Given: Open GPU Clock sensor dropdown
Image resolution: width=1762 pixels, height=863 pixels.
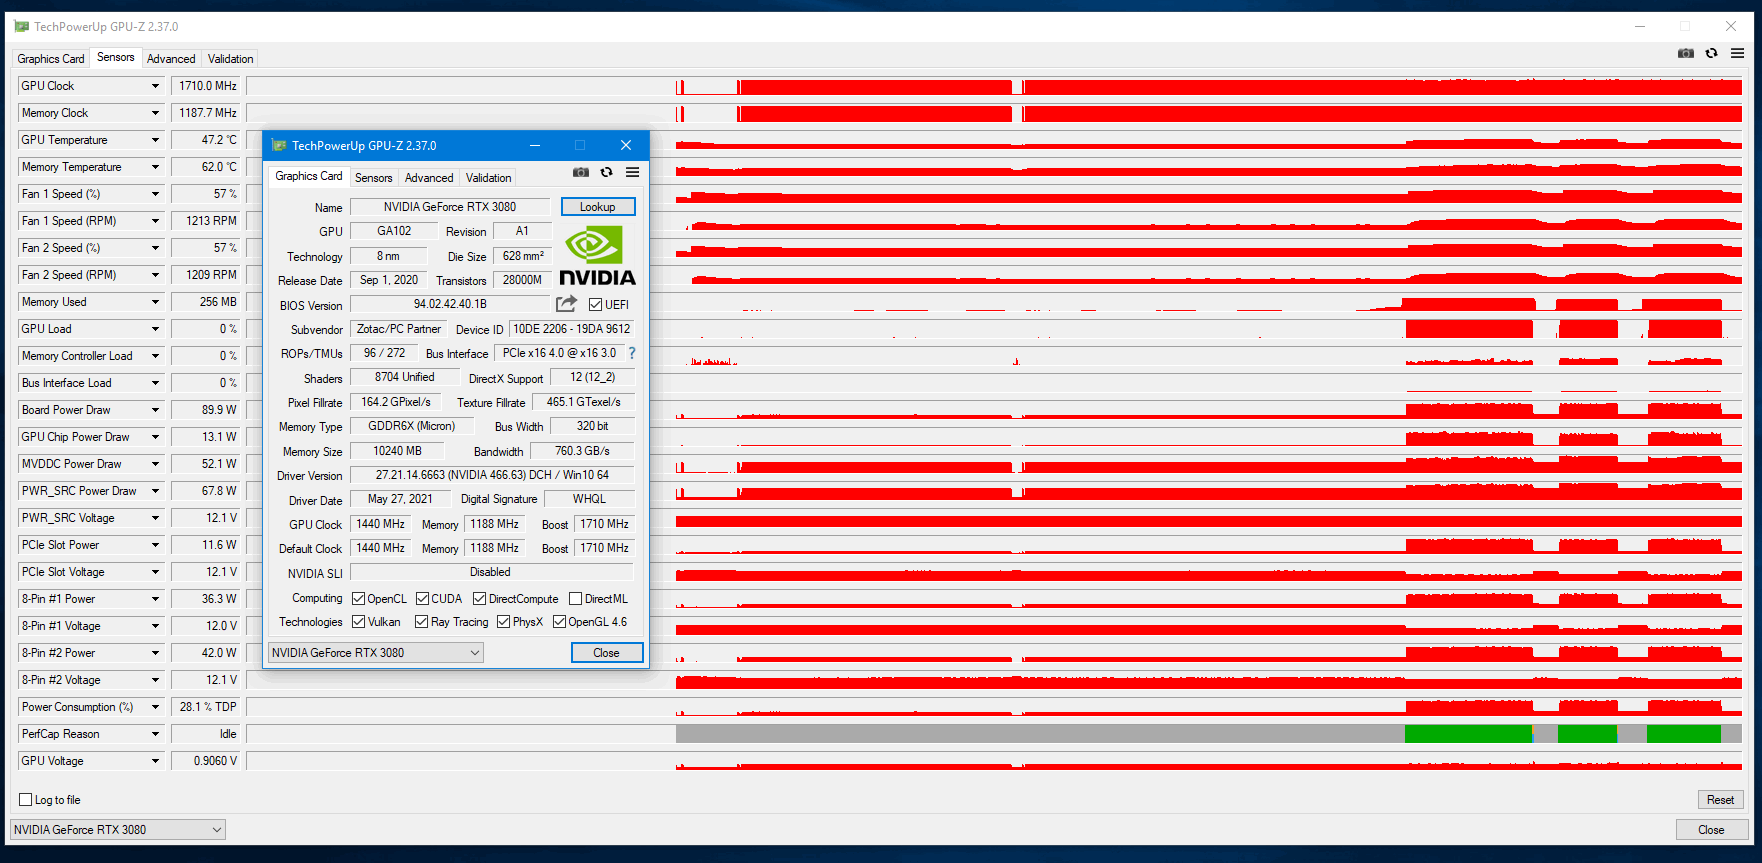Looking at the screenshot, I should point(155,86).
